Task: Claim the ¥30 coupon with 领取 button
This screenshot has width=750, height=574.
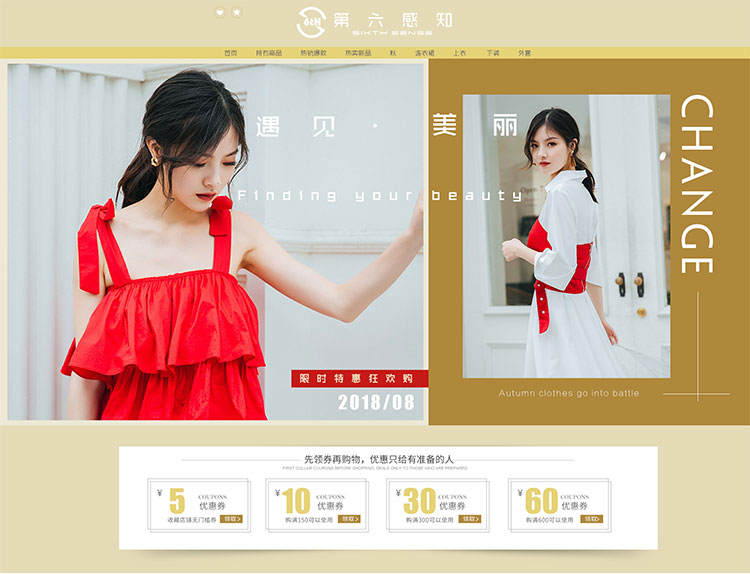Action: point(470,519)
